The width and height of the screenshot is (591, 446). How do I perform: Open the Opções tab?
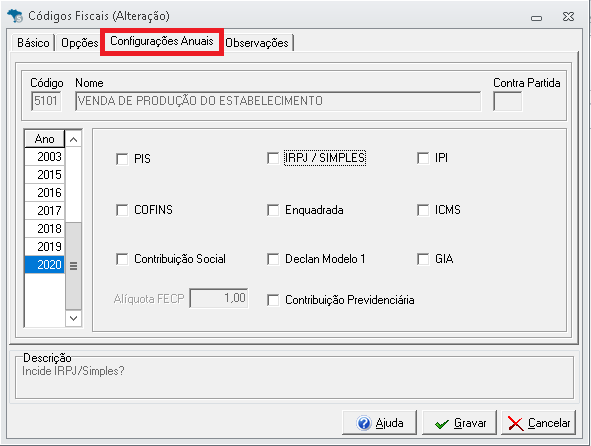pos(80,43)
